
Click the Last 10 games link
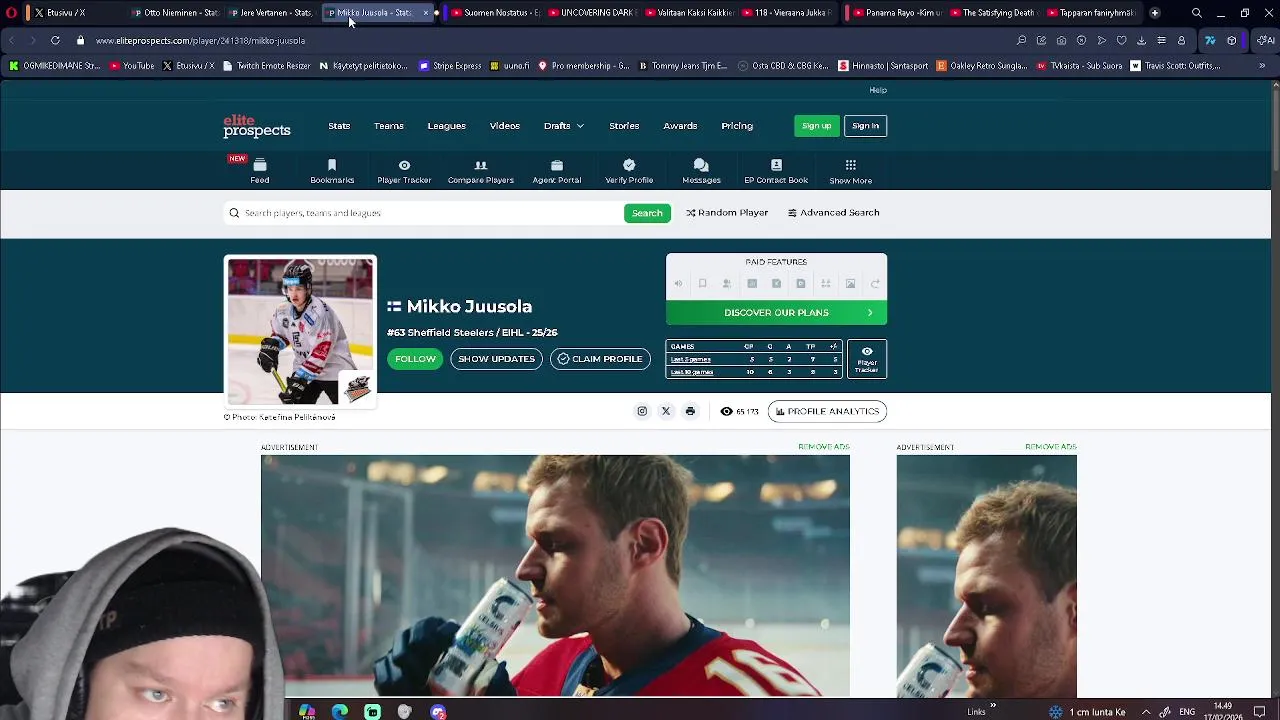pos(692,372)
